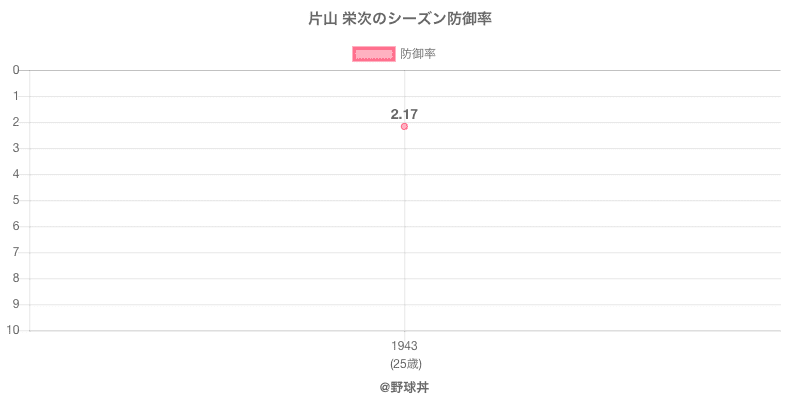The height and width of the screenshot is (400, 800).
Task: Click the 6 y-axis tick label
Action: (x=17, y=226)
